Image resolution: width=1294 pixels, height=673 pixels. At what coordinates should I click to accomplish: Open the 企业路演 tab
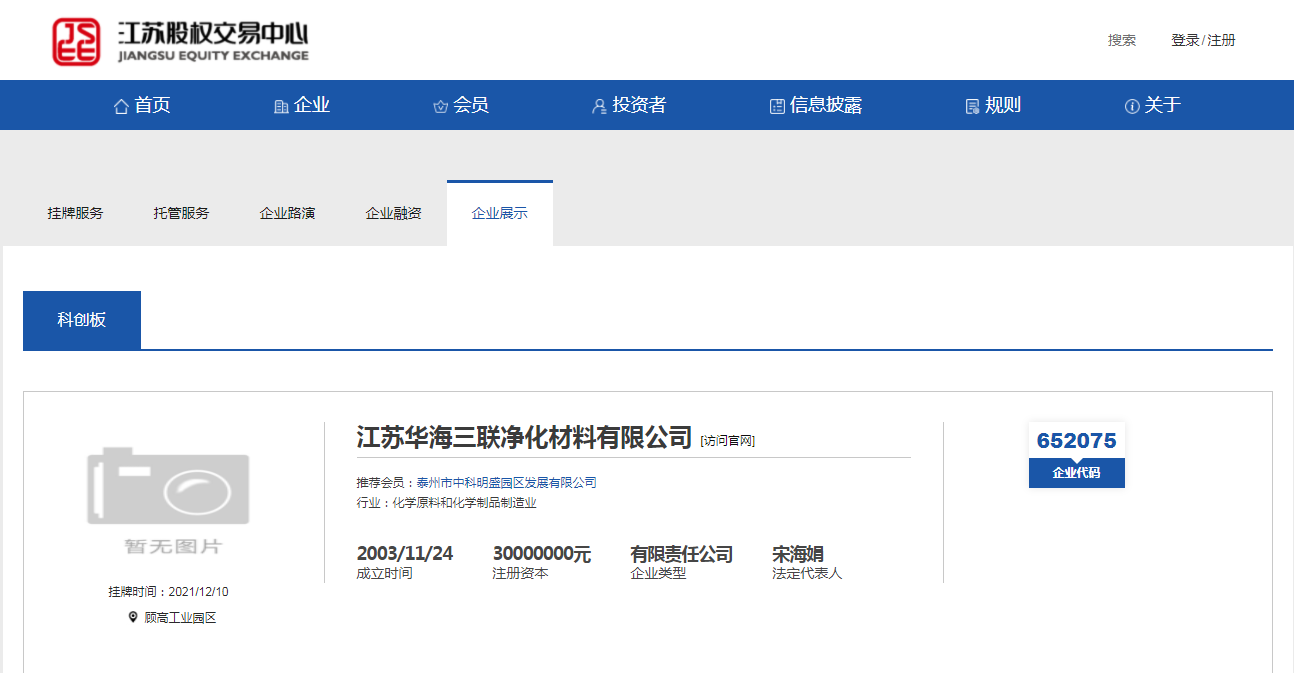click(287, 213)
